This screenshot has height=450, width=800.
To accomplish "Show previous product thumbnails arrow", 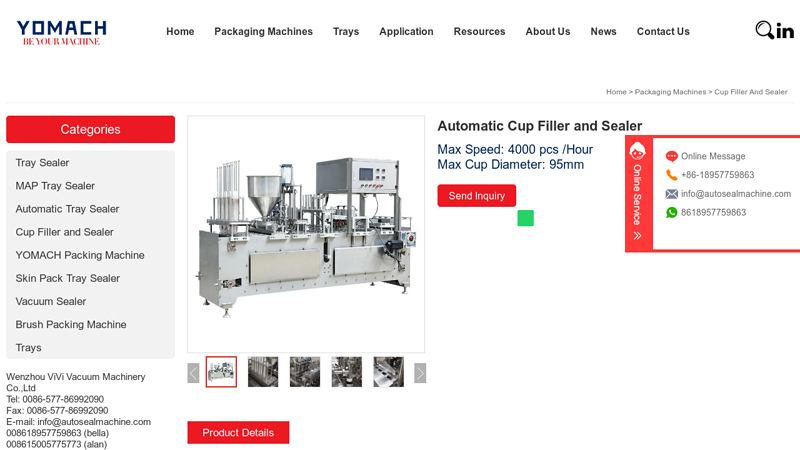I will [x=193, y=373].
